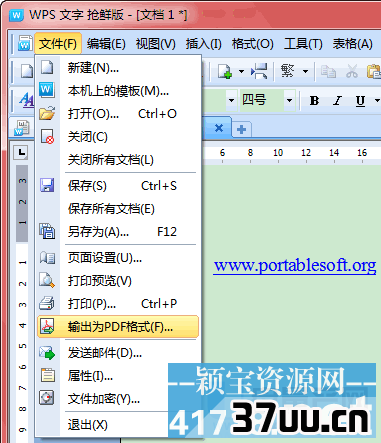
Task: Click the toolbar icon left of 繁
Action: [259, 71]
